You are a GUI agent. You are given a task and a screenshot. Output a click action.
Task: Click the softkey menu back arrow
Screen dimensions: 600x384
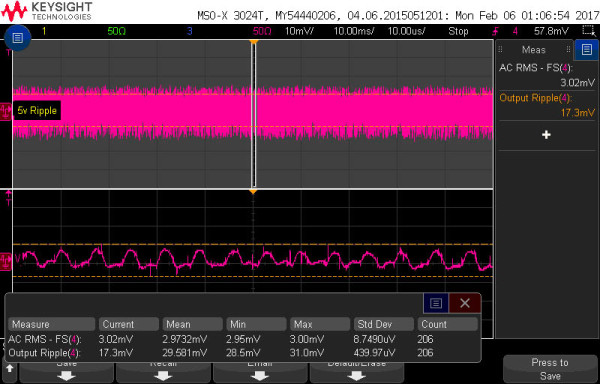pyautogui.click(x=10, y=369)
